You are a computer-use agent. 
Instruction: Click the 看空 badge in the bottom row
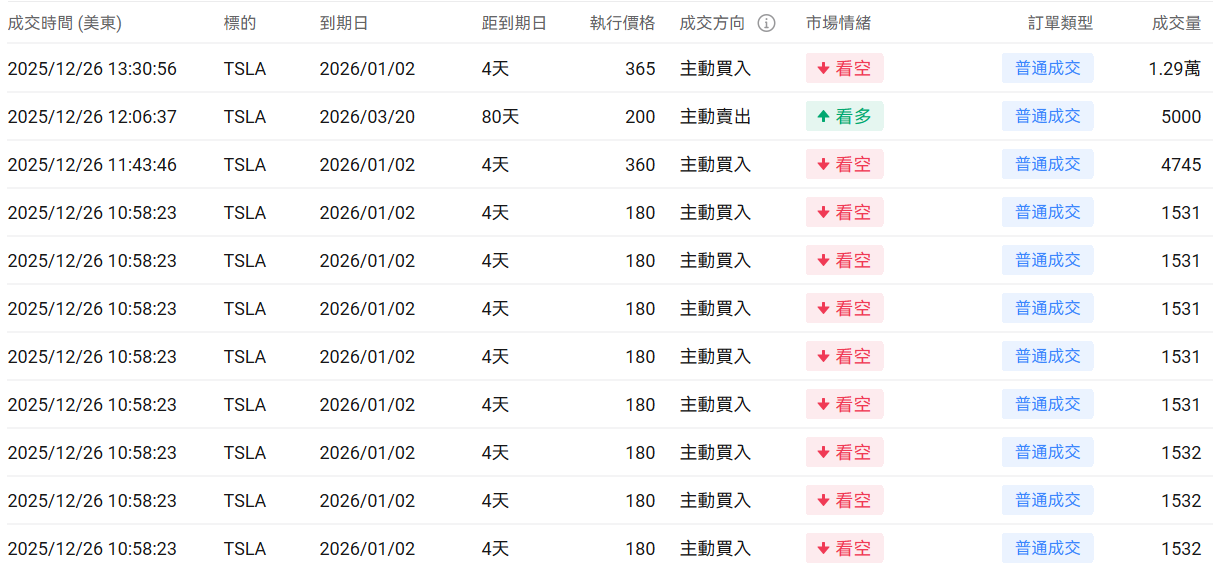(844, 549)
